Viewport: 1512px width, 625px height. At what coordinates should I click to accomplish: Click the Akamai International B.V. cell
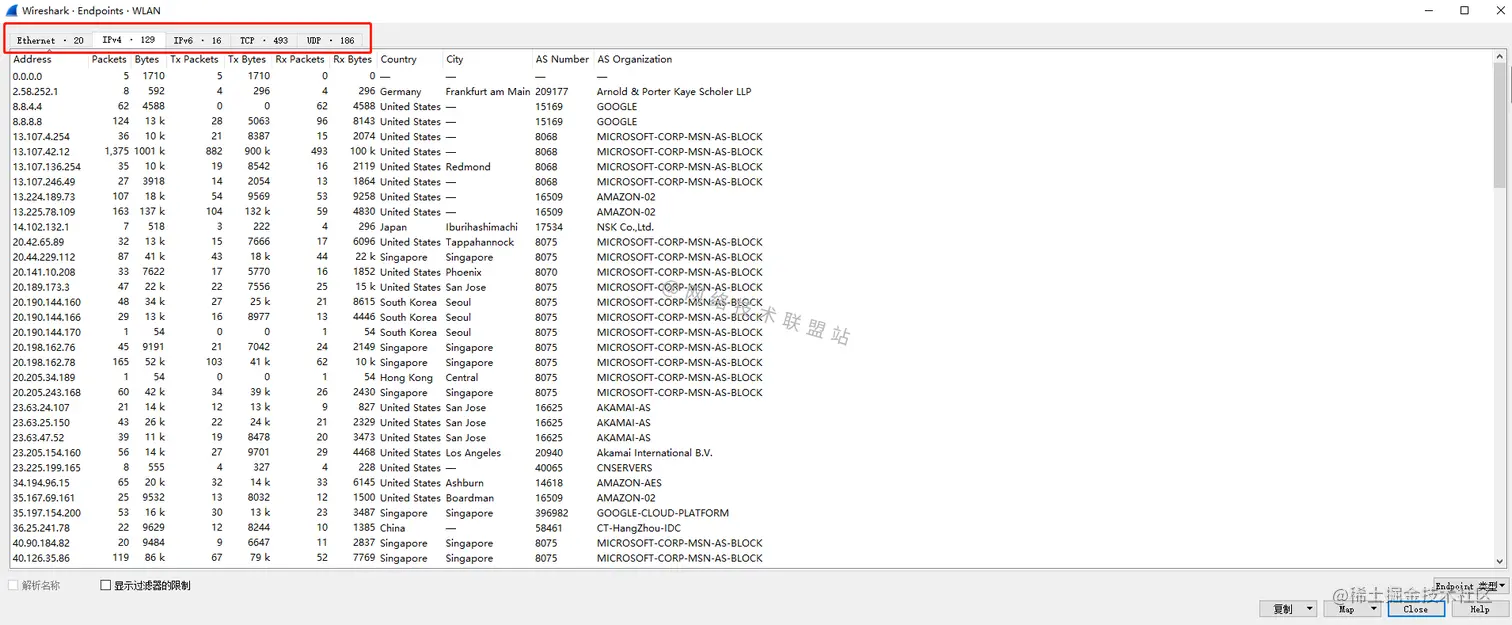coord(655,453)
